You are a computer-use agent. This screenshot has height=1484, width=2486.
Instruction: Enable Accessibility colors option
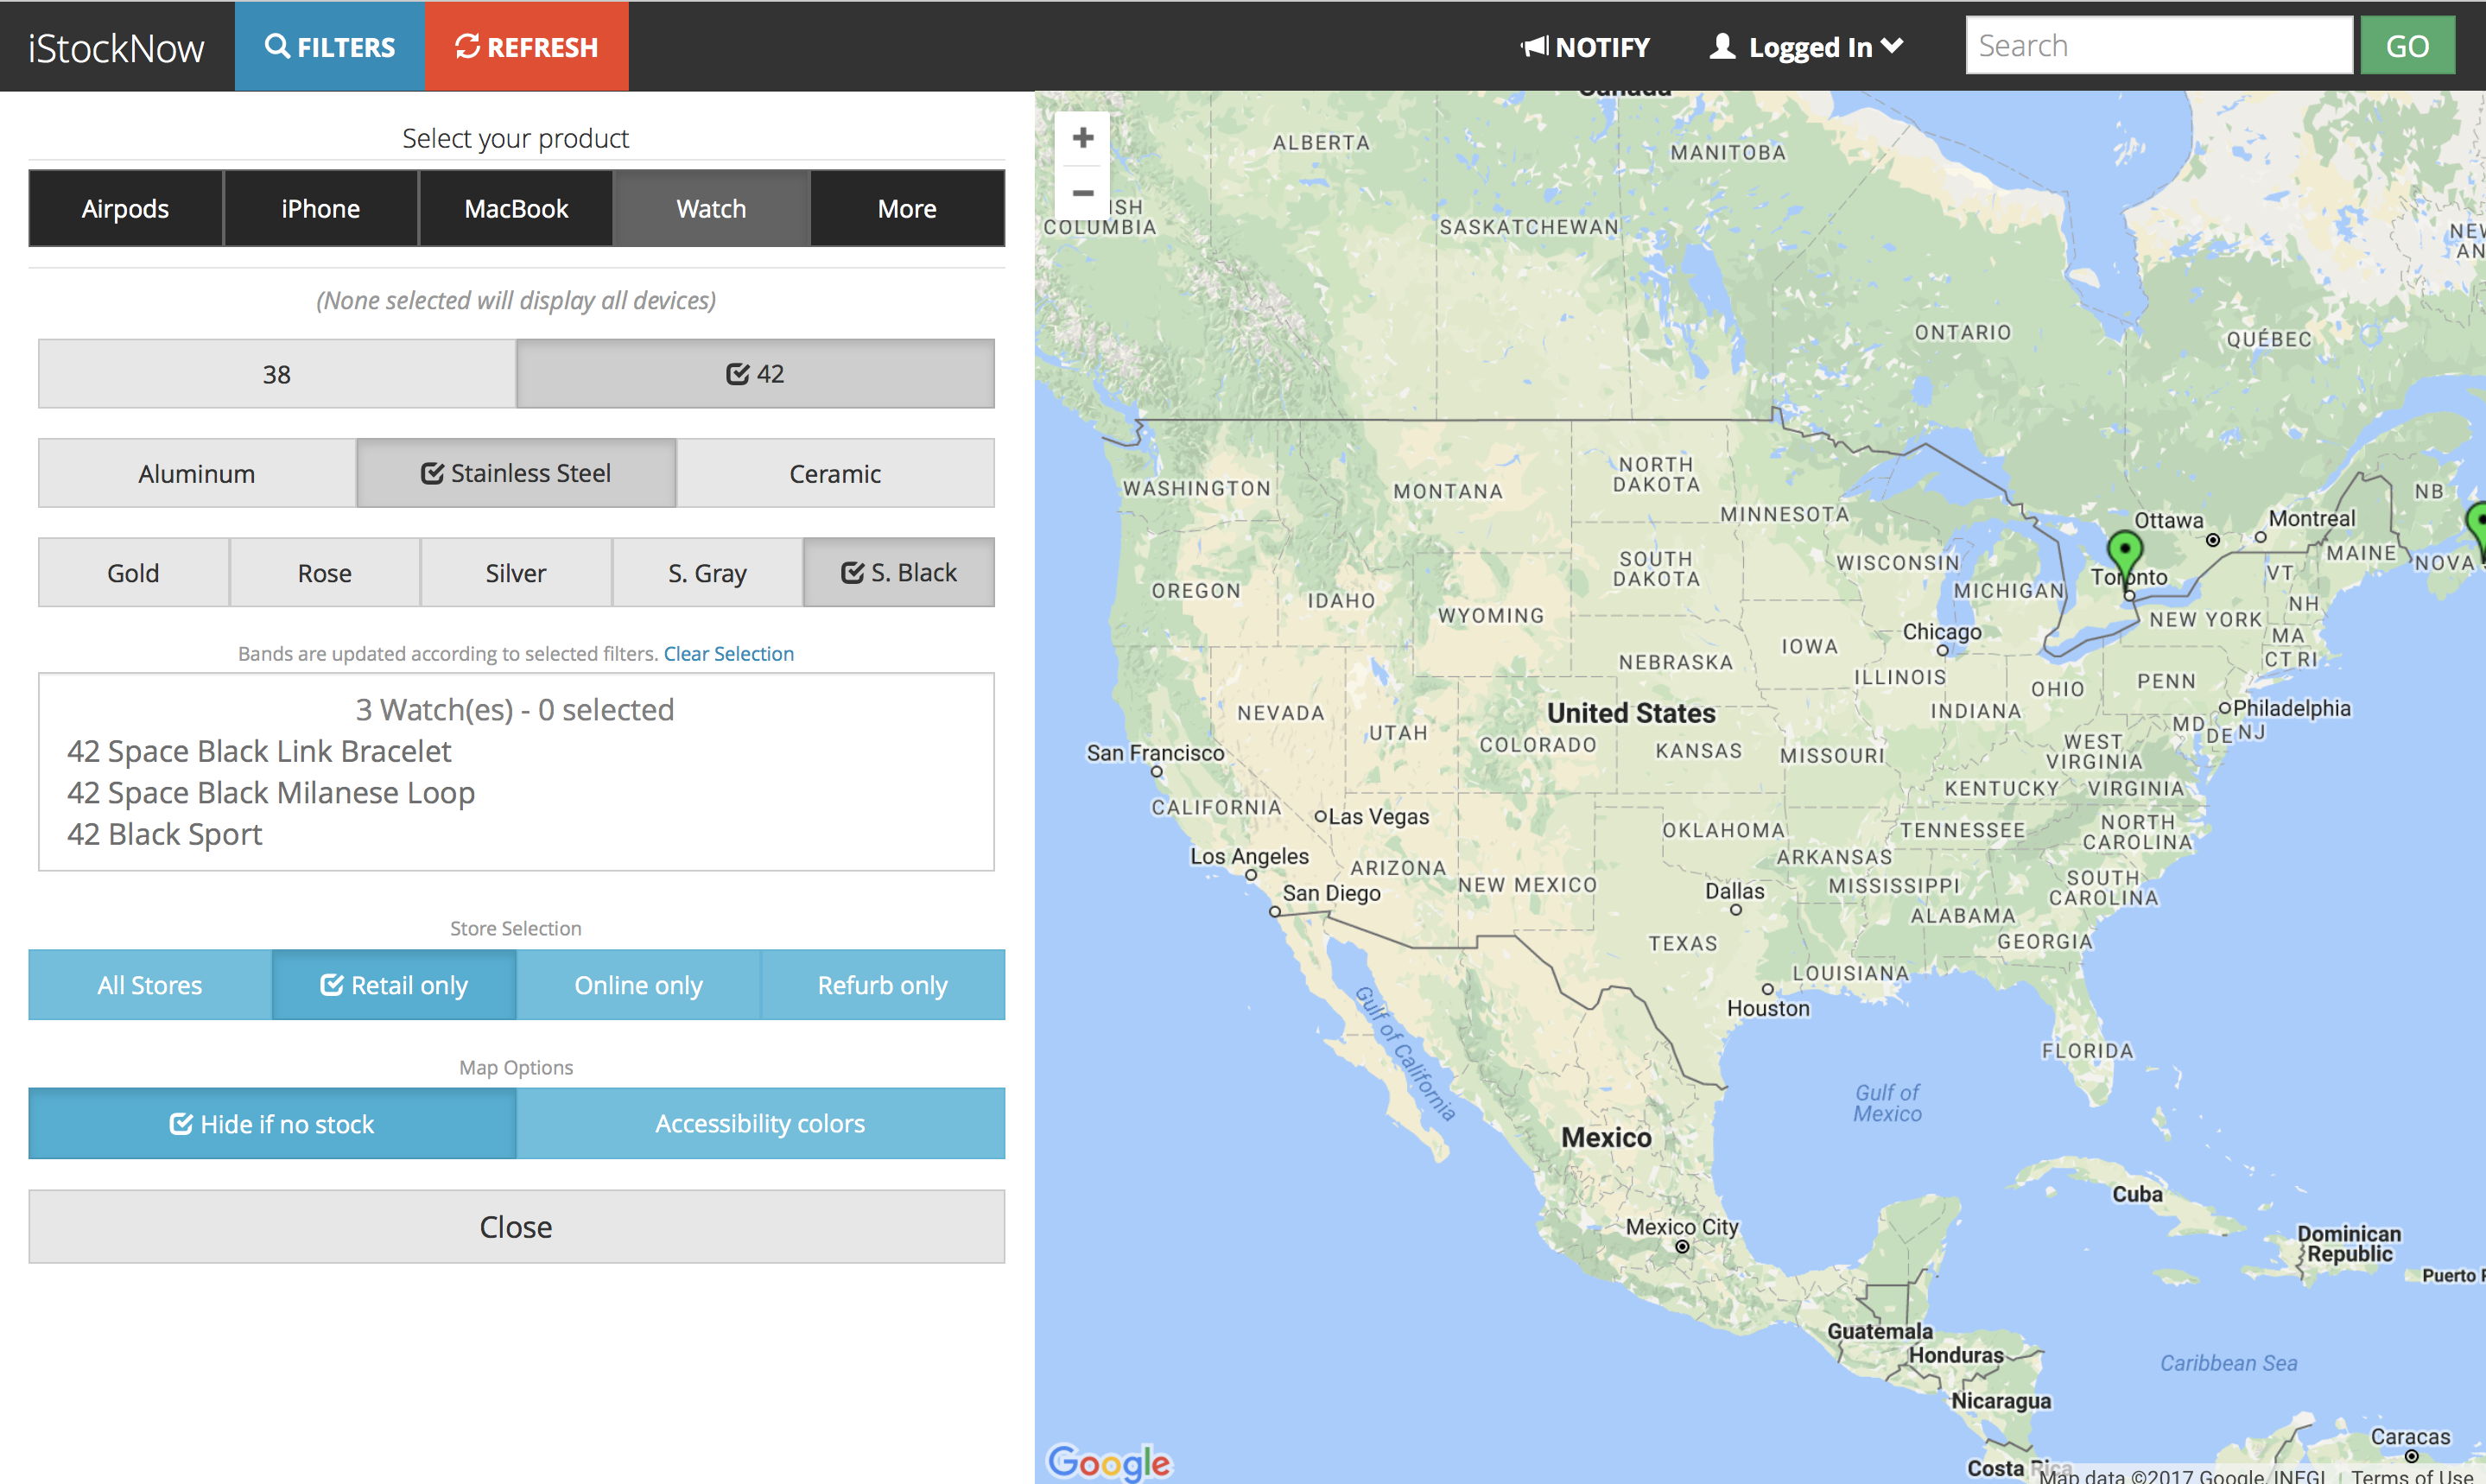click(760, 1124)
